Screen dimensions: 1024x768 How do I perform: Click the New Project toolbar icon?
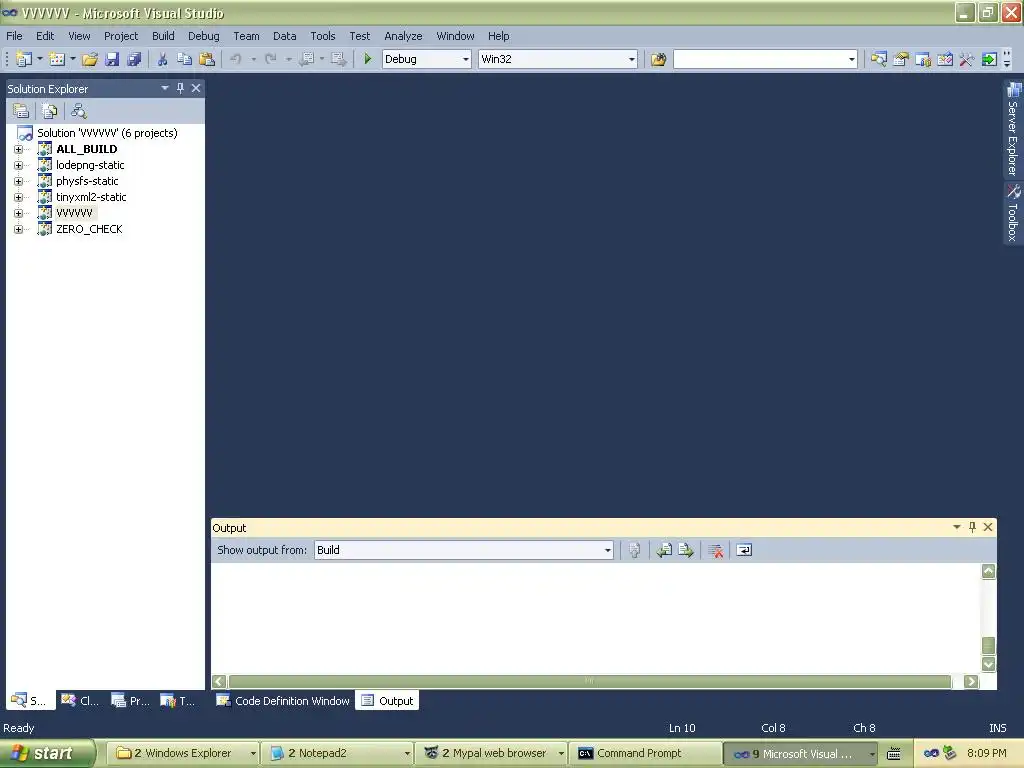[24, 59]
